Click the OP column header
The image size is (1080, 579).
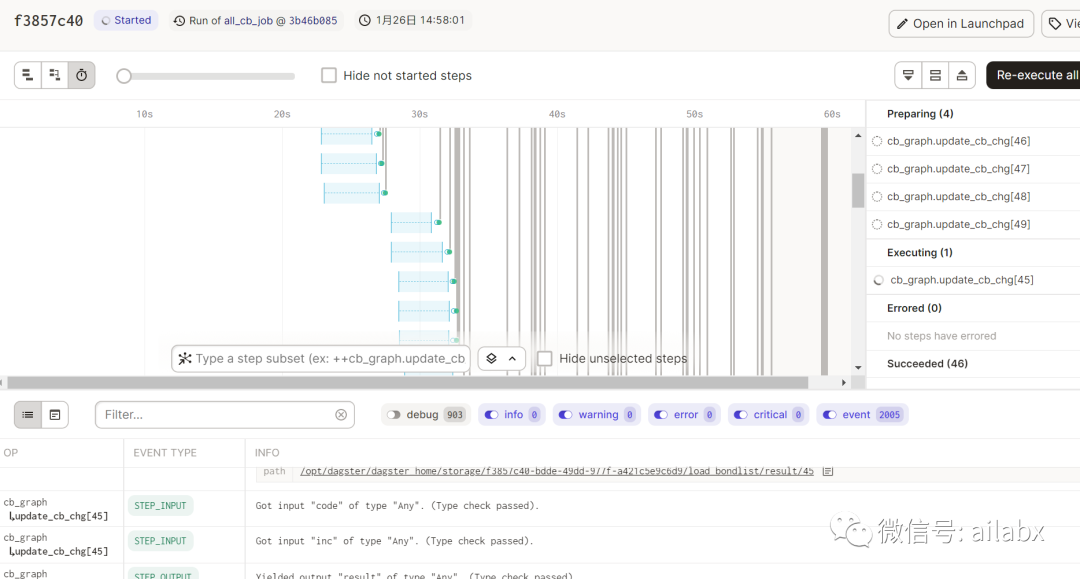[11, 452]
